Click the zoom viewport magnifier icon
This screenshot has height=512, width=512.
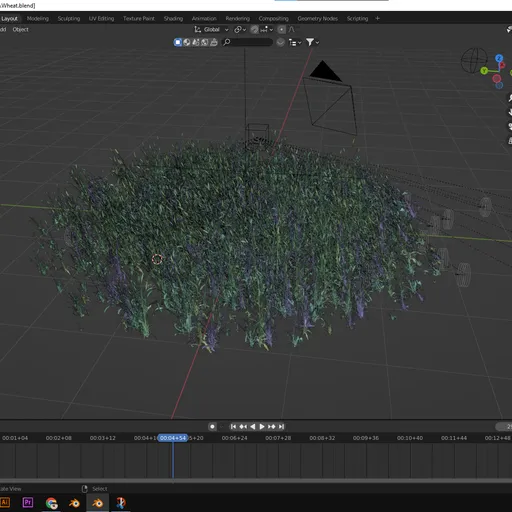pyautogui.click(x=509, y=98)
